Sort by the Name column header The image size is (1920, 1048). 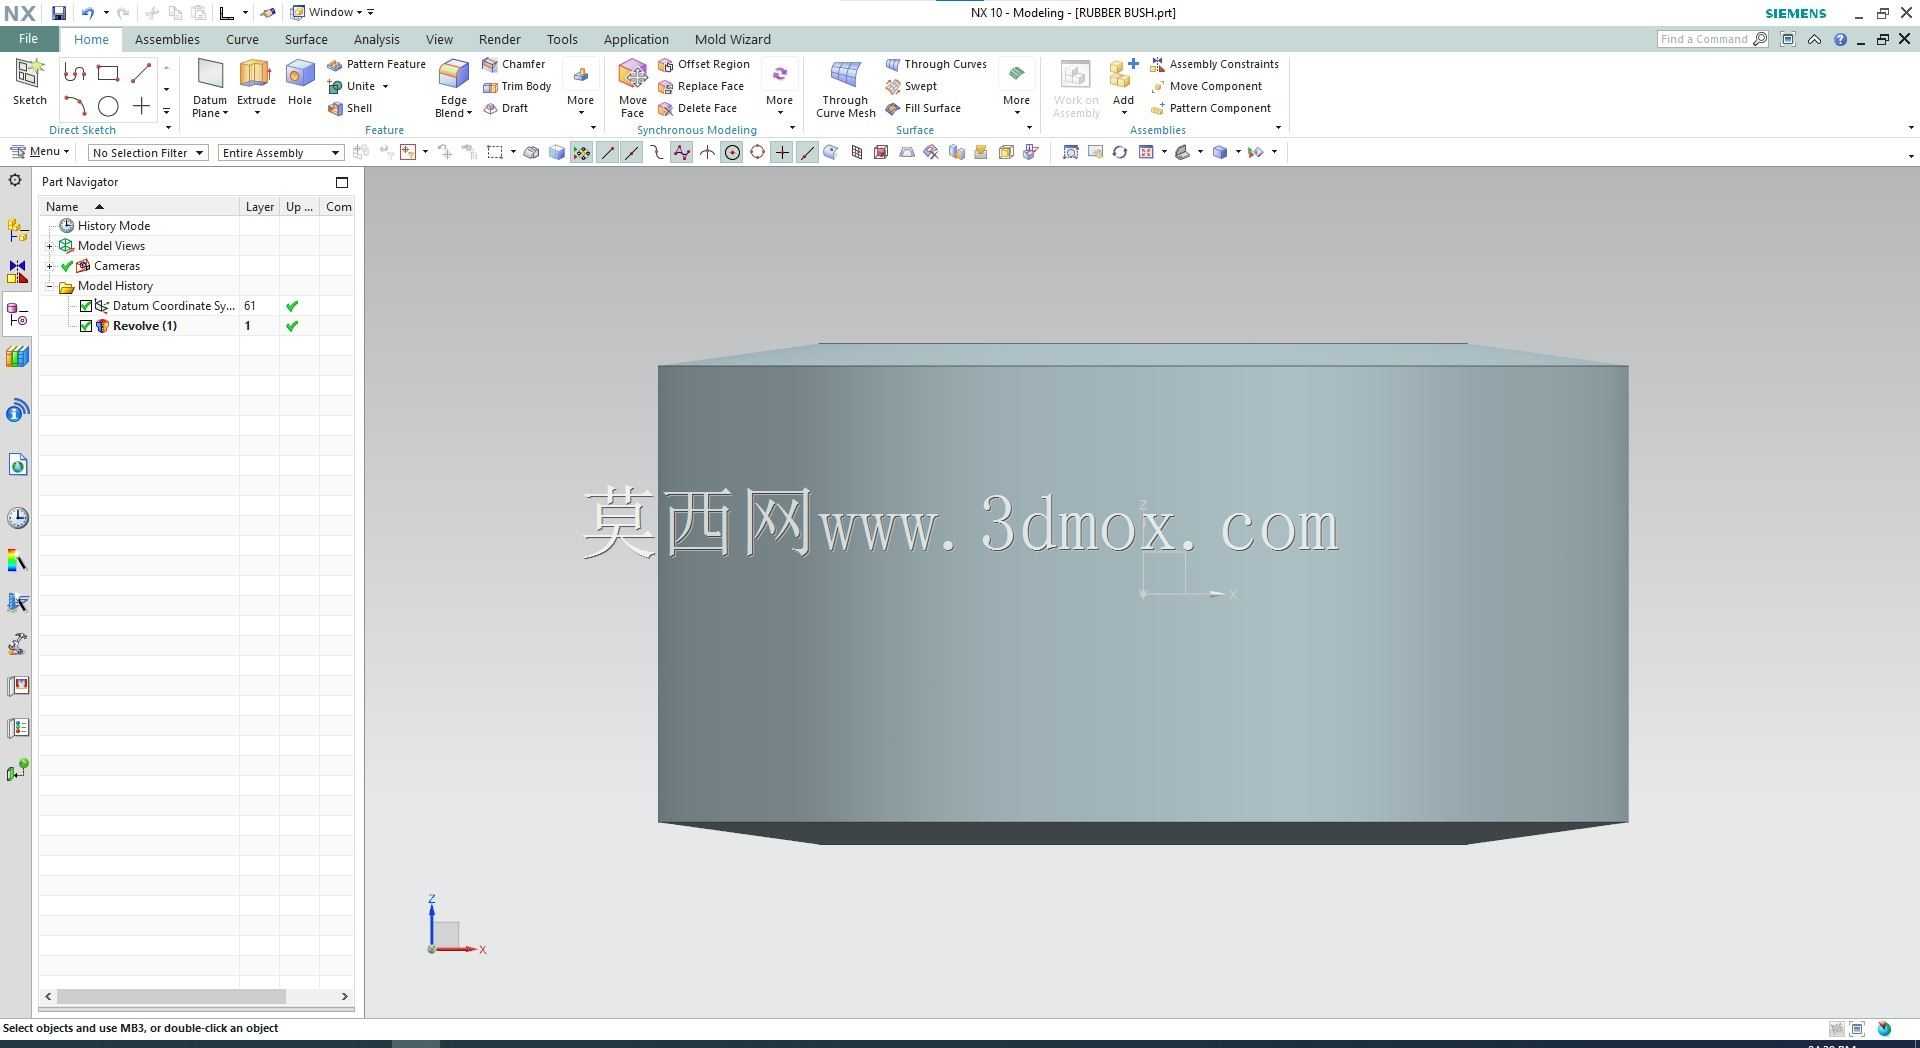point(140,206)
